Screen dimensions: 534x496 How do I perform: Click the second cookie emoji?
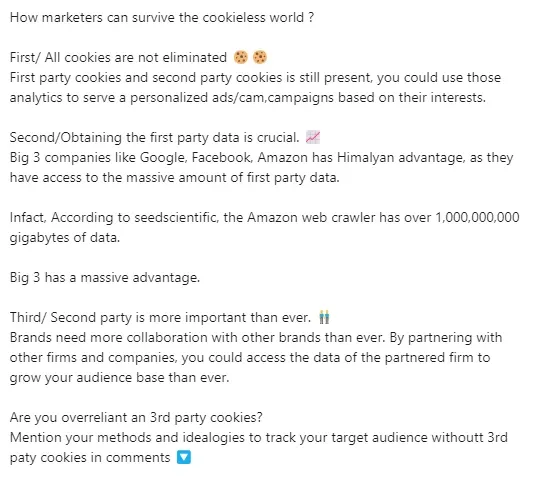tap(260, 57)
